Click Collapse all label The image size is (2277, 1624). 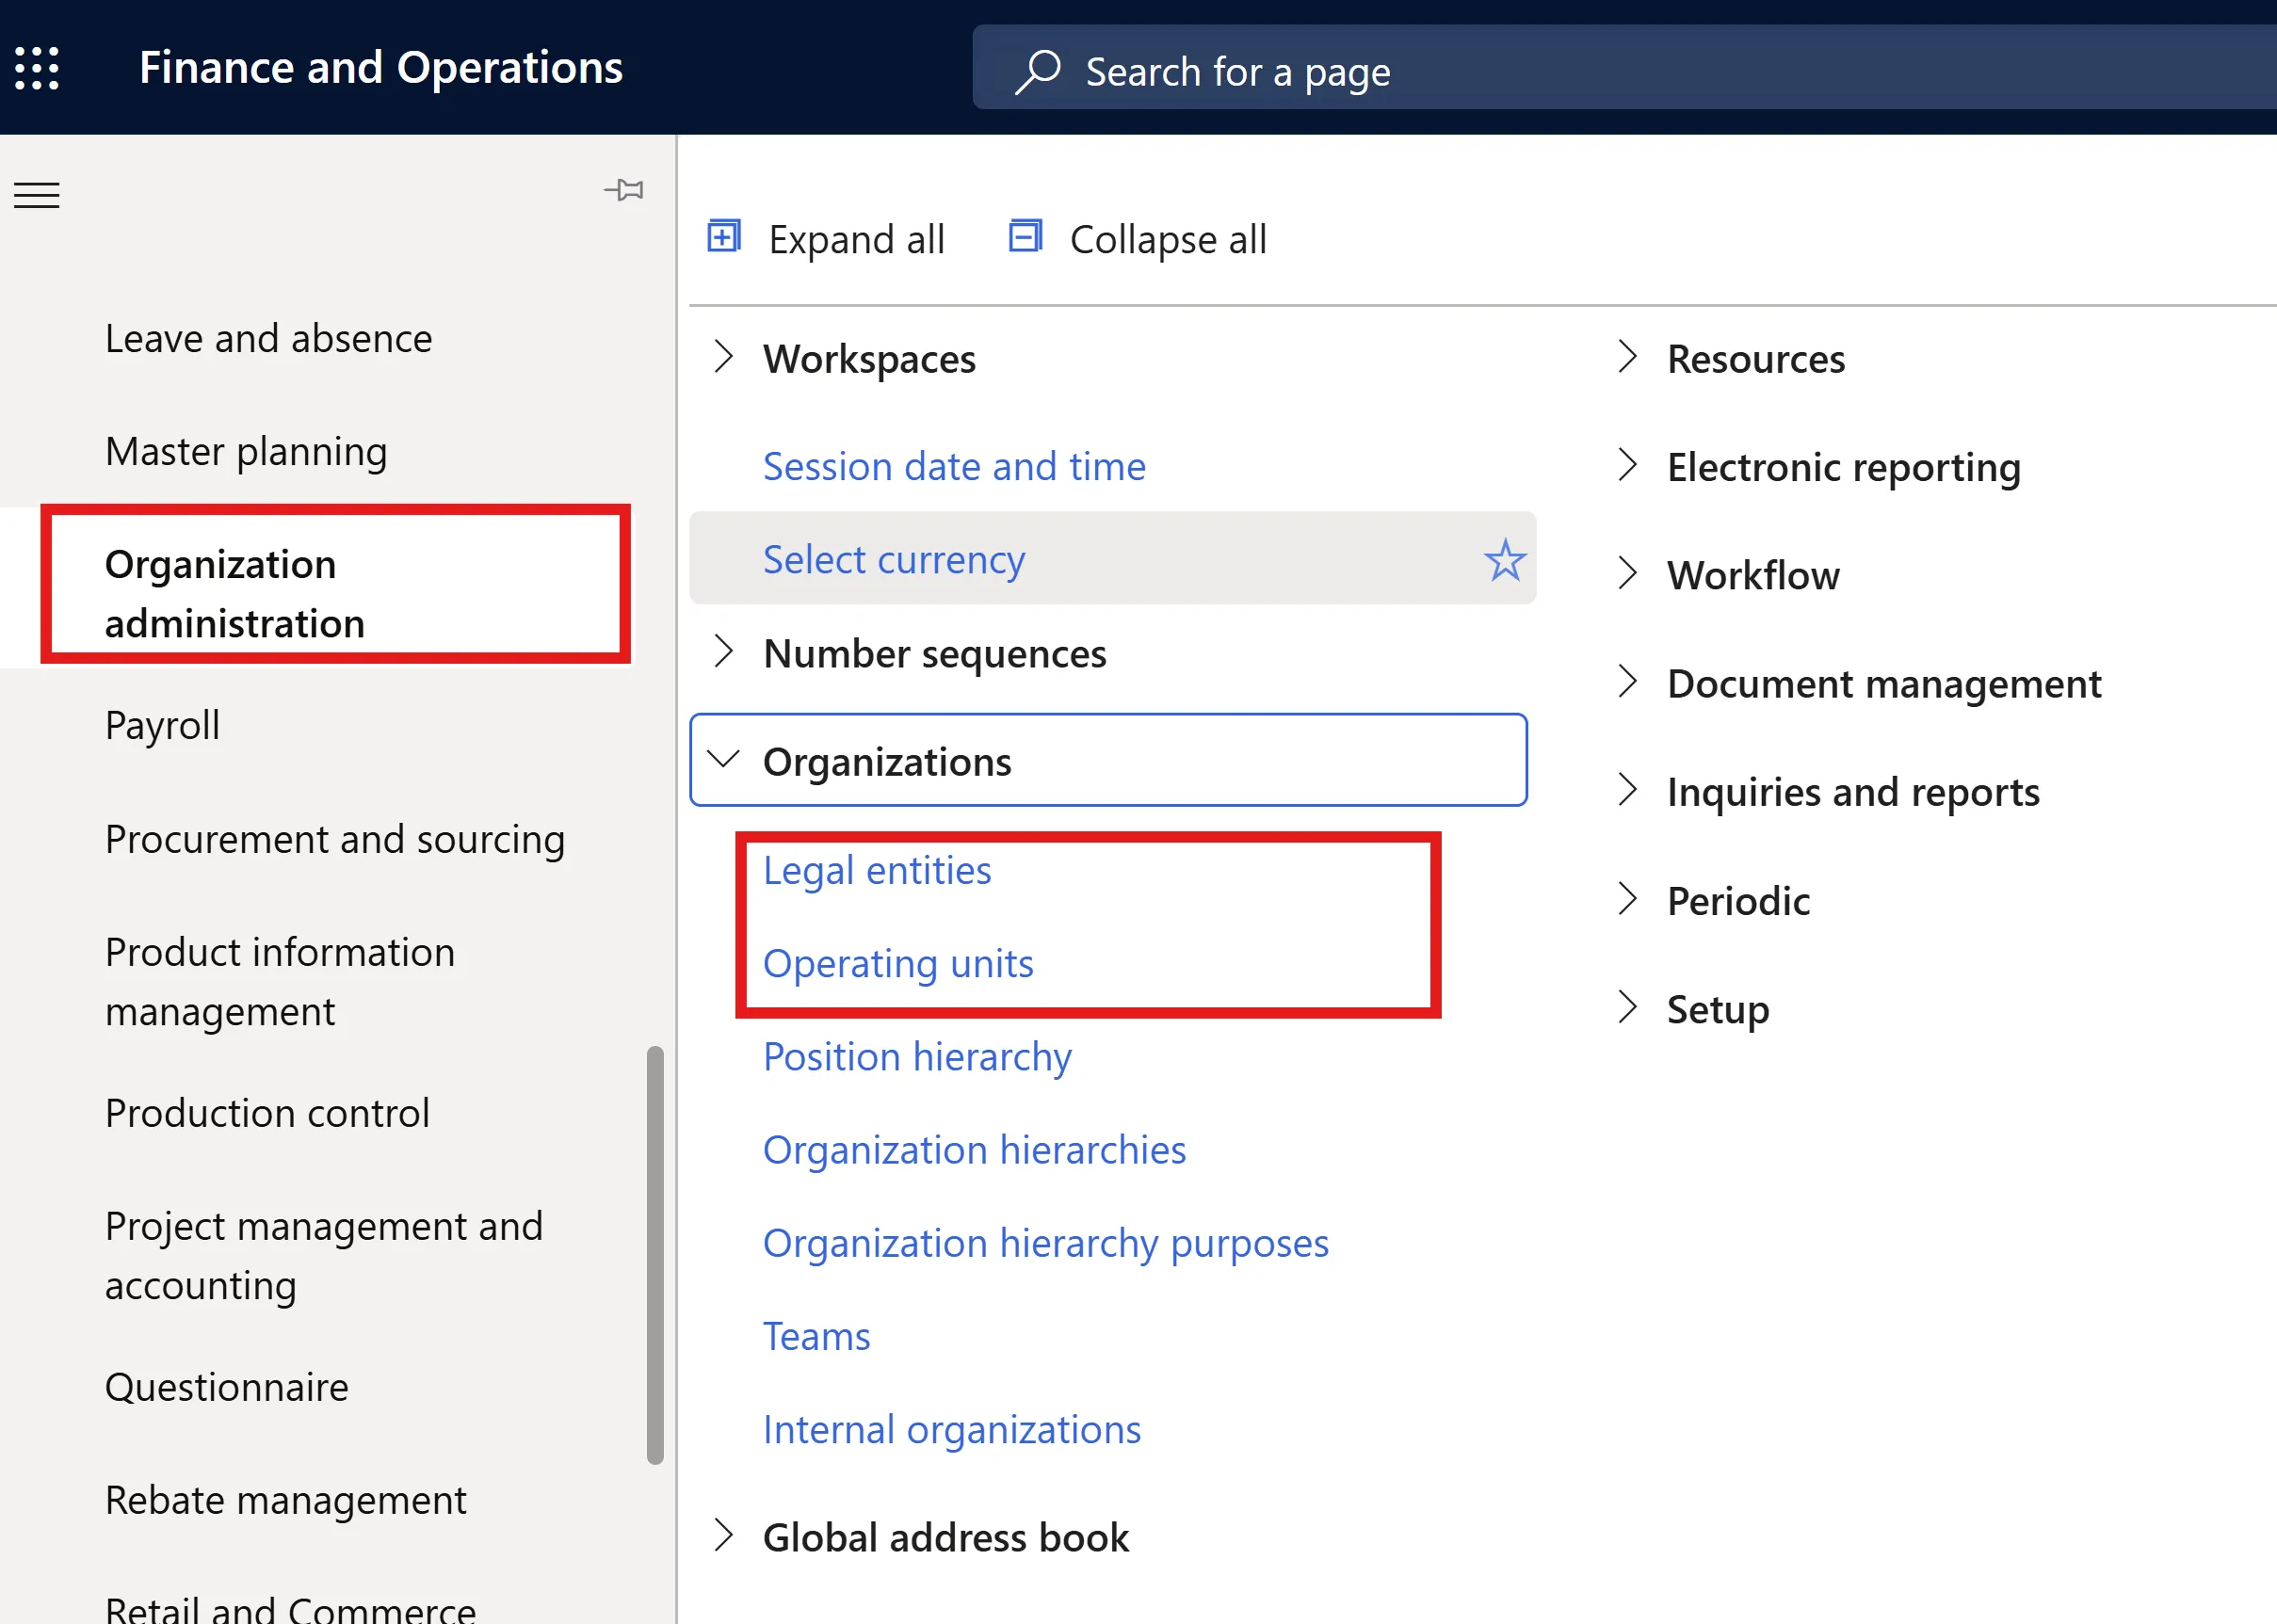point(1168,240)
